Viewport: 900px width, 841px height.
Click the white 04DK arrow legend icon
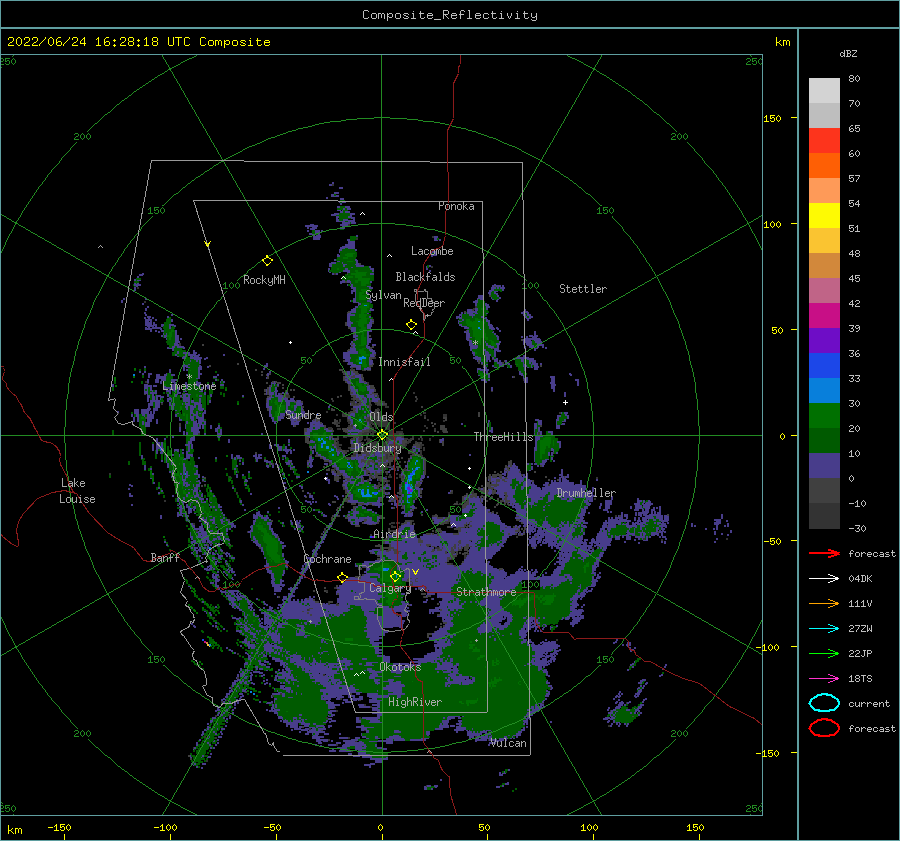(x=824, y=578)
